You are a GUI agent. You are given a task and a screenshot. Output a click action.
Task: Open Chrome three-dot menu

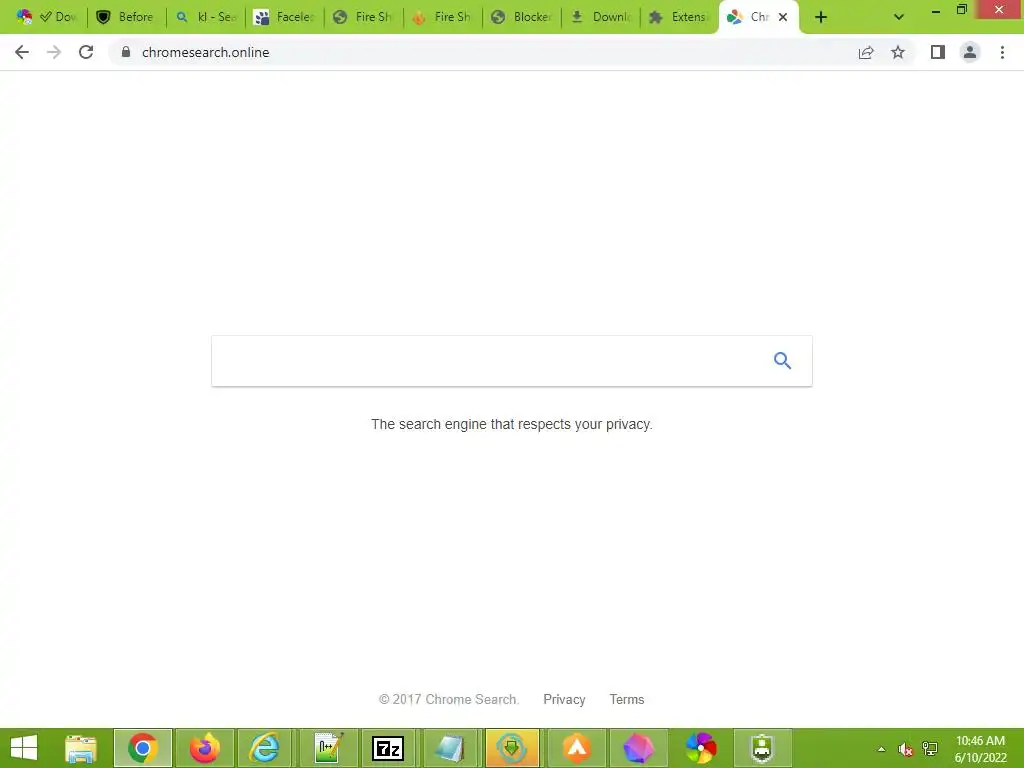pos(1002,52)
